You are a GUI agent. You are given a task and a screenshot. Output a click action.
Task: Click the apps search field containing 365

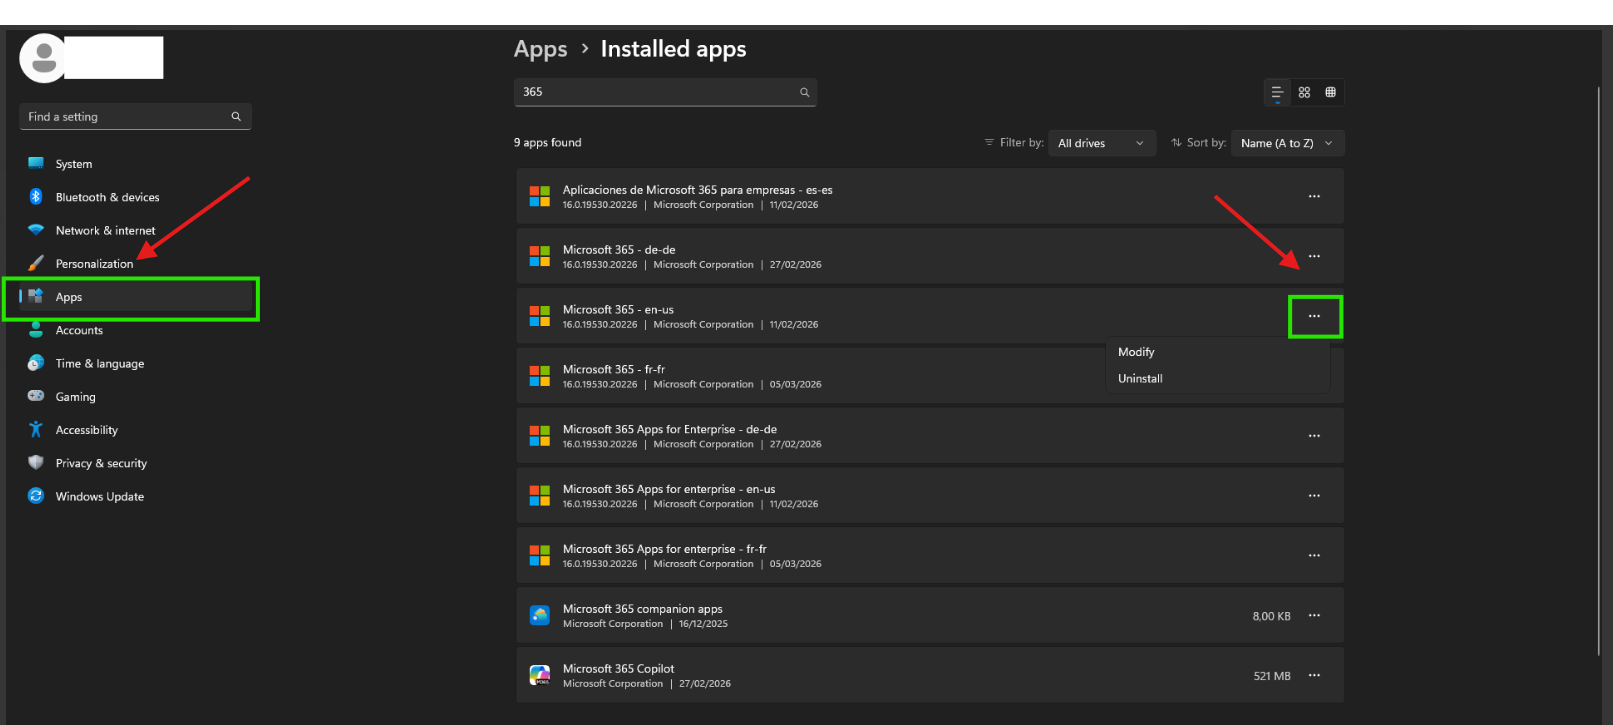(665, 92)
